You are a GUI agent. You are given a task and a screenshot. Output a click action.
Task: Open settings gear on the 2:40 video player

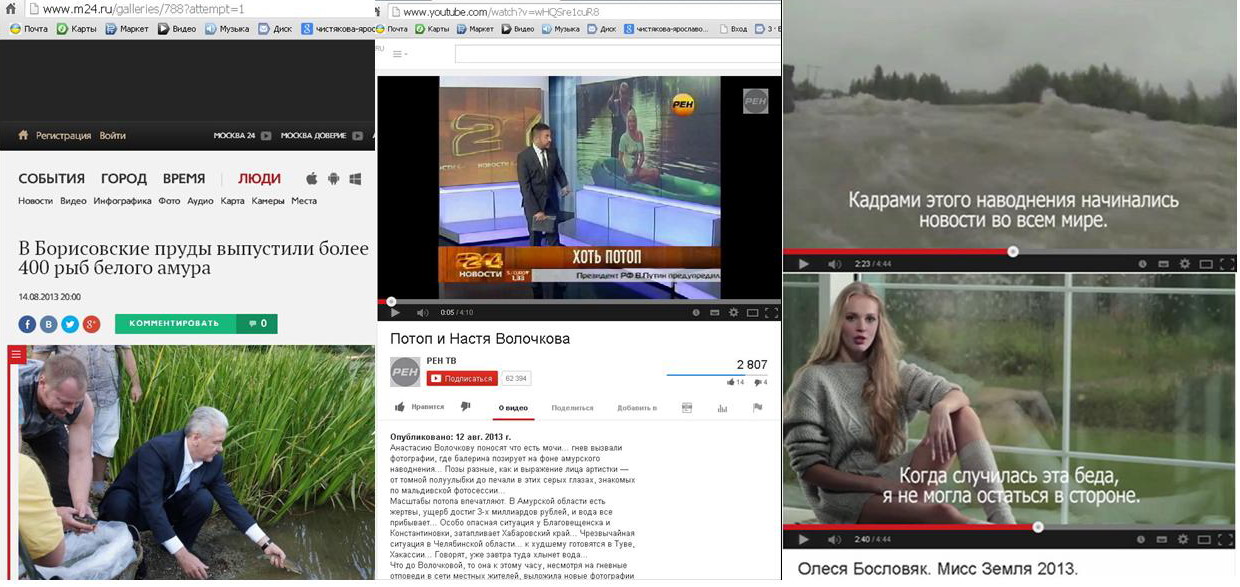click(1185, 540)
